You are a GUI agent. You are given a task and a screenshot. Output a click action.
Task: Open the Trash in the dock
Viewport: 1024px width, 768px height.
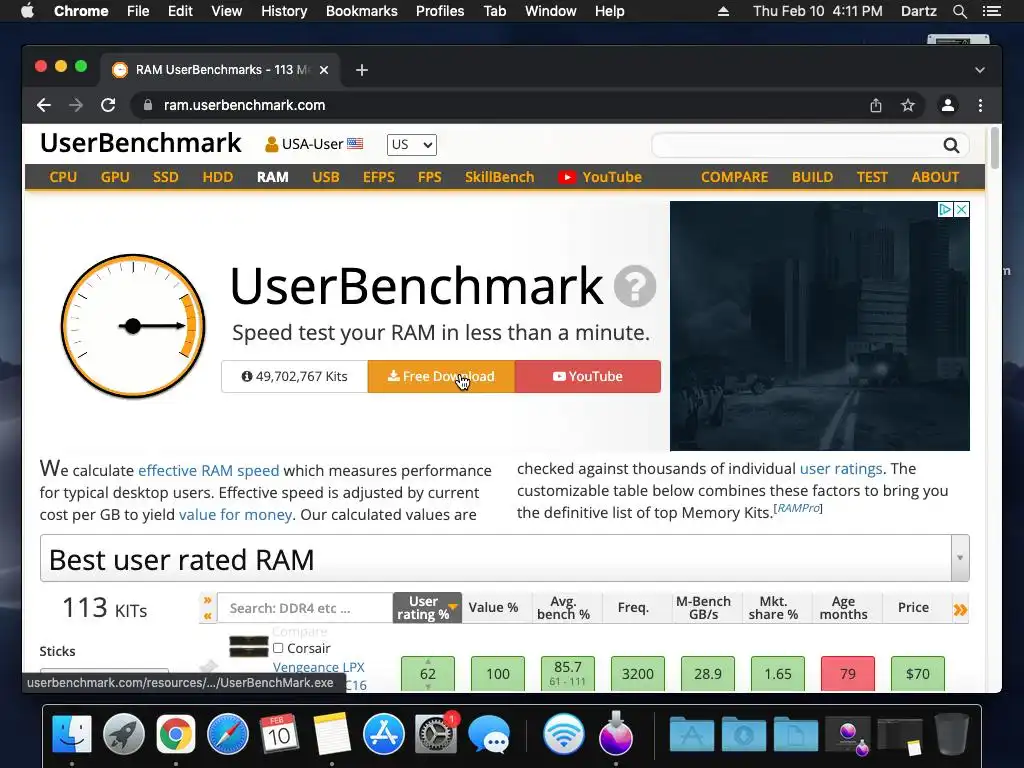952,734
